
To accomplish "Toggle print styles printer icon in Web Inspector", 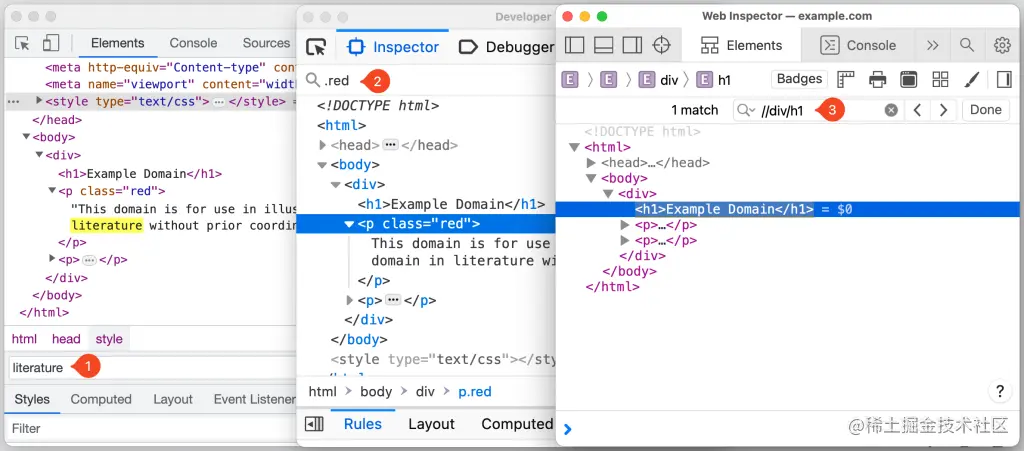I will pos(877,80).
